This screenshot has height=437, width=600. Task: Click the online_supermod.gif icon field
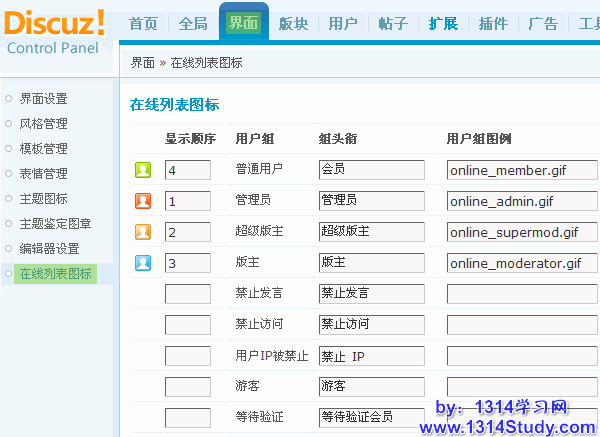click(521, 232)
